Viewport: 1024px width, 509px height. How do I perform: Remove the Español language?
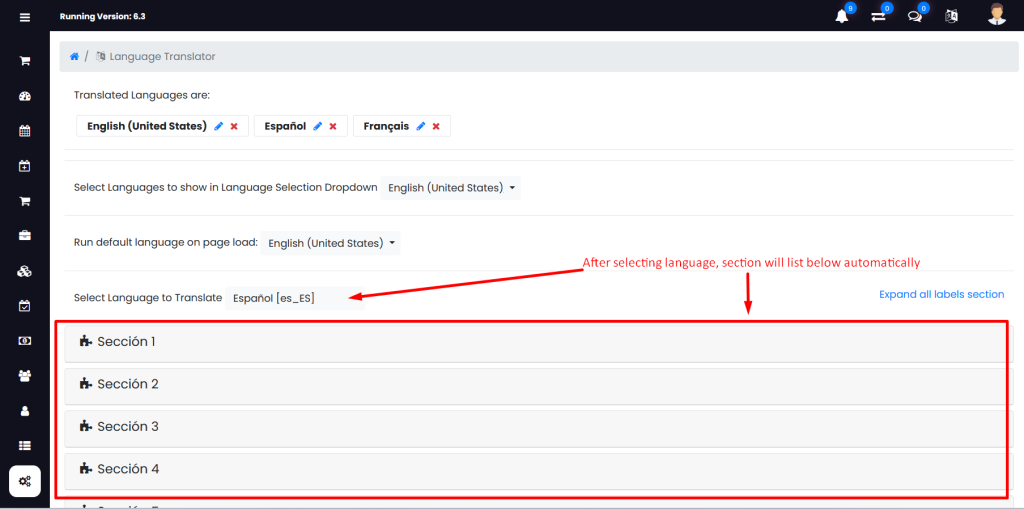(333, 126)
